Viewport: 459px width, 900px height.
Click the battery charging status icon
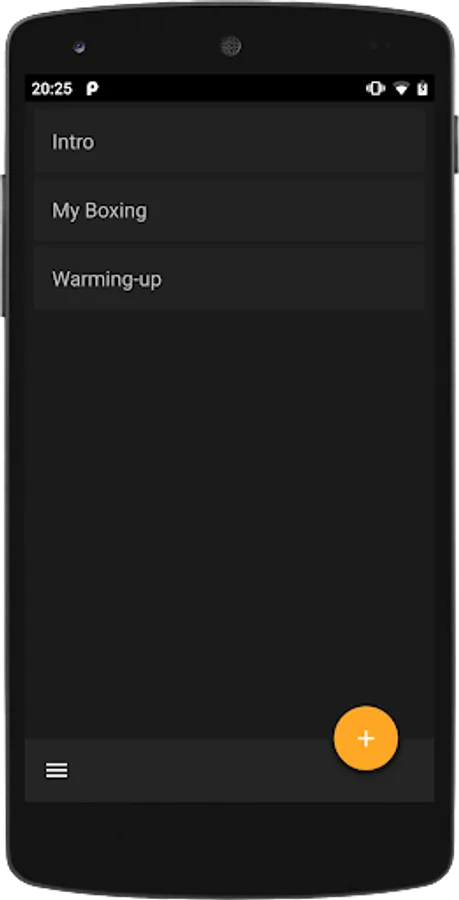click(x=423, y=88)
